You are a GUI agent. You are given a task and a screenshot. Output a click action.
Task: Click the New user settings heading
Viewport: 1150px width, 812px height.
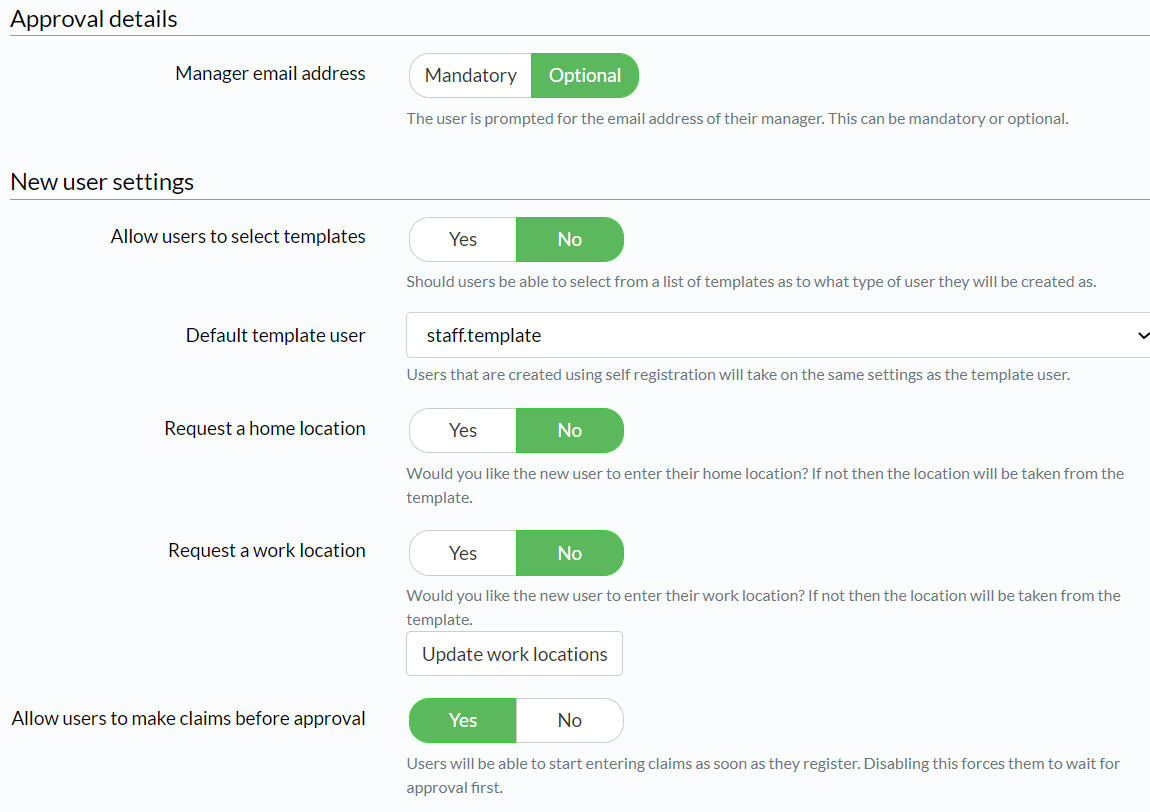click(x=102, y=182)
